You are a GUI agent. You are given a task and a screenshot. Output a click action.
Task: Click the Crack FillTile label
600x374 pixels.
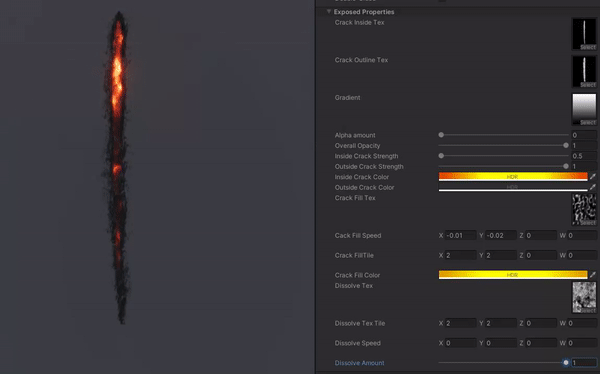(x=354, y=255)
